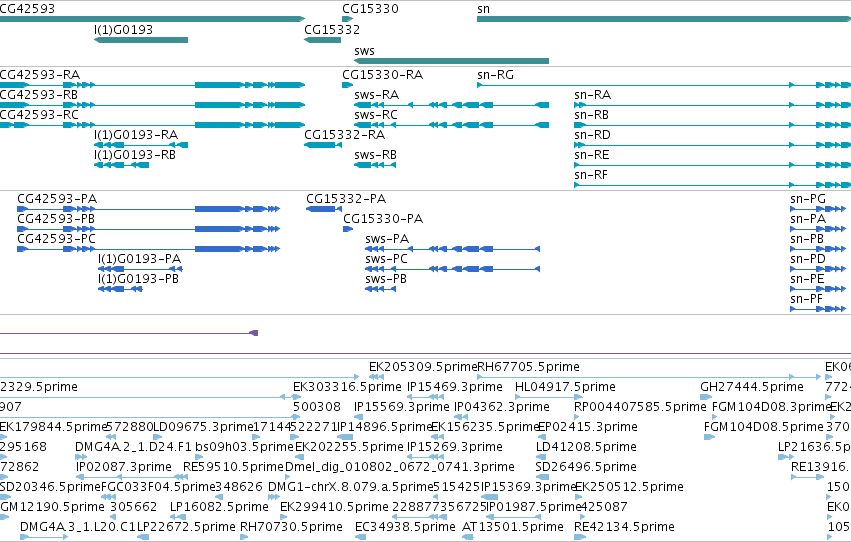Select the CG42593 gene label
Viewport: 851px width, 542px height.
point(27,9)
